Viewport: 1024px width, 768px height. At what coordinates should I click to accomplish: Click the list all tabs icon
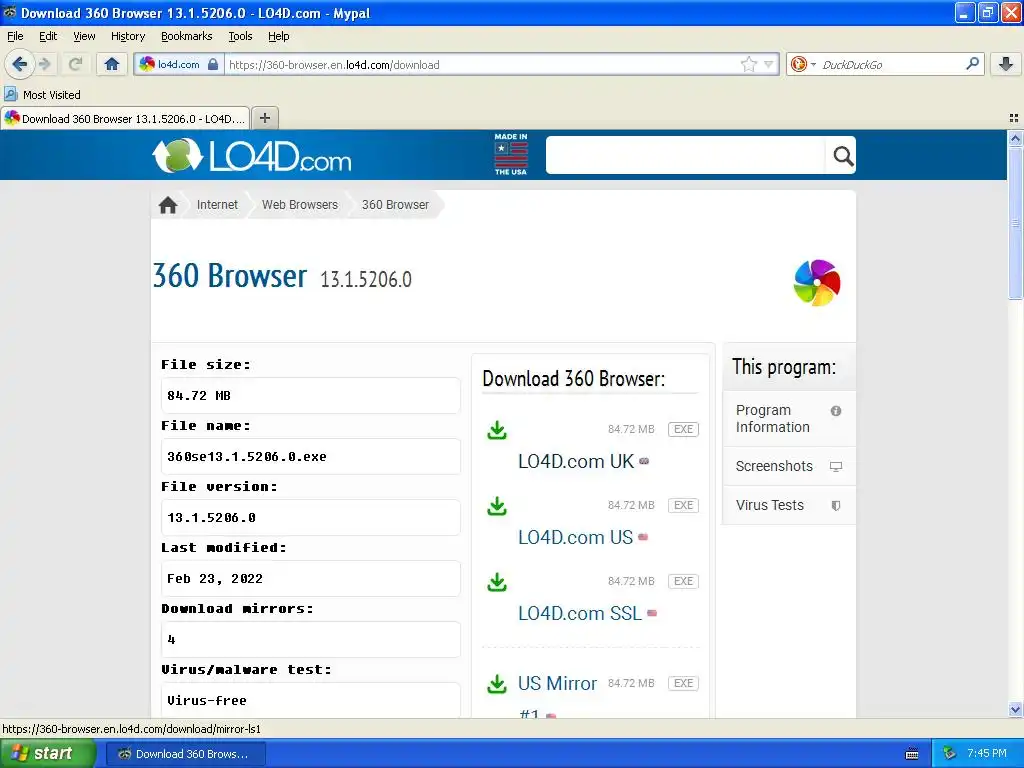pos(1014,118)
